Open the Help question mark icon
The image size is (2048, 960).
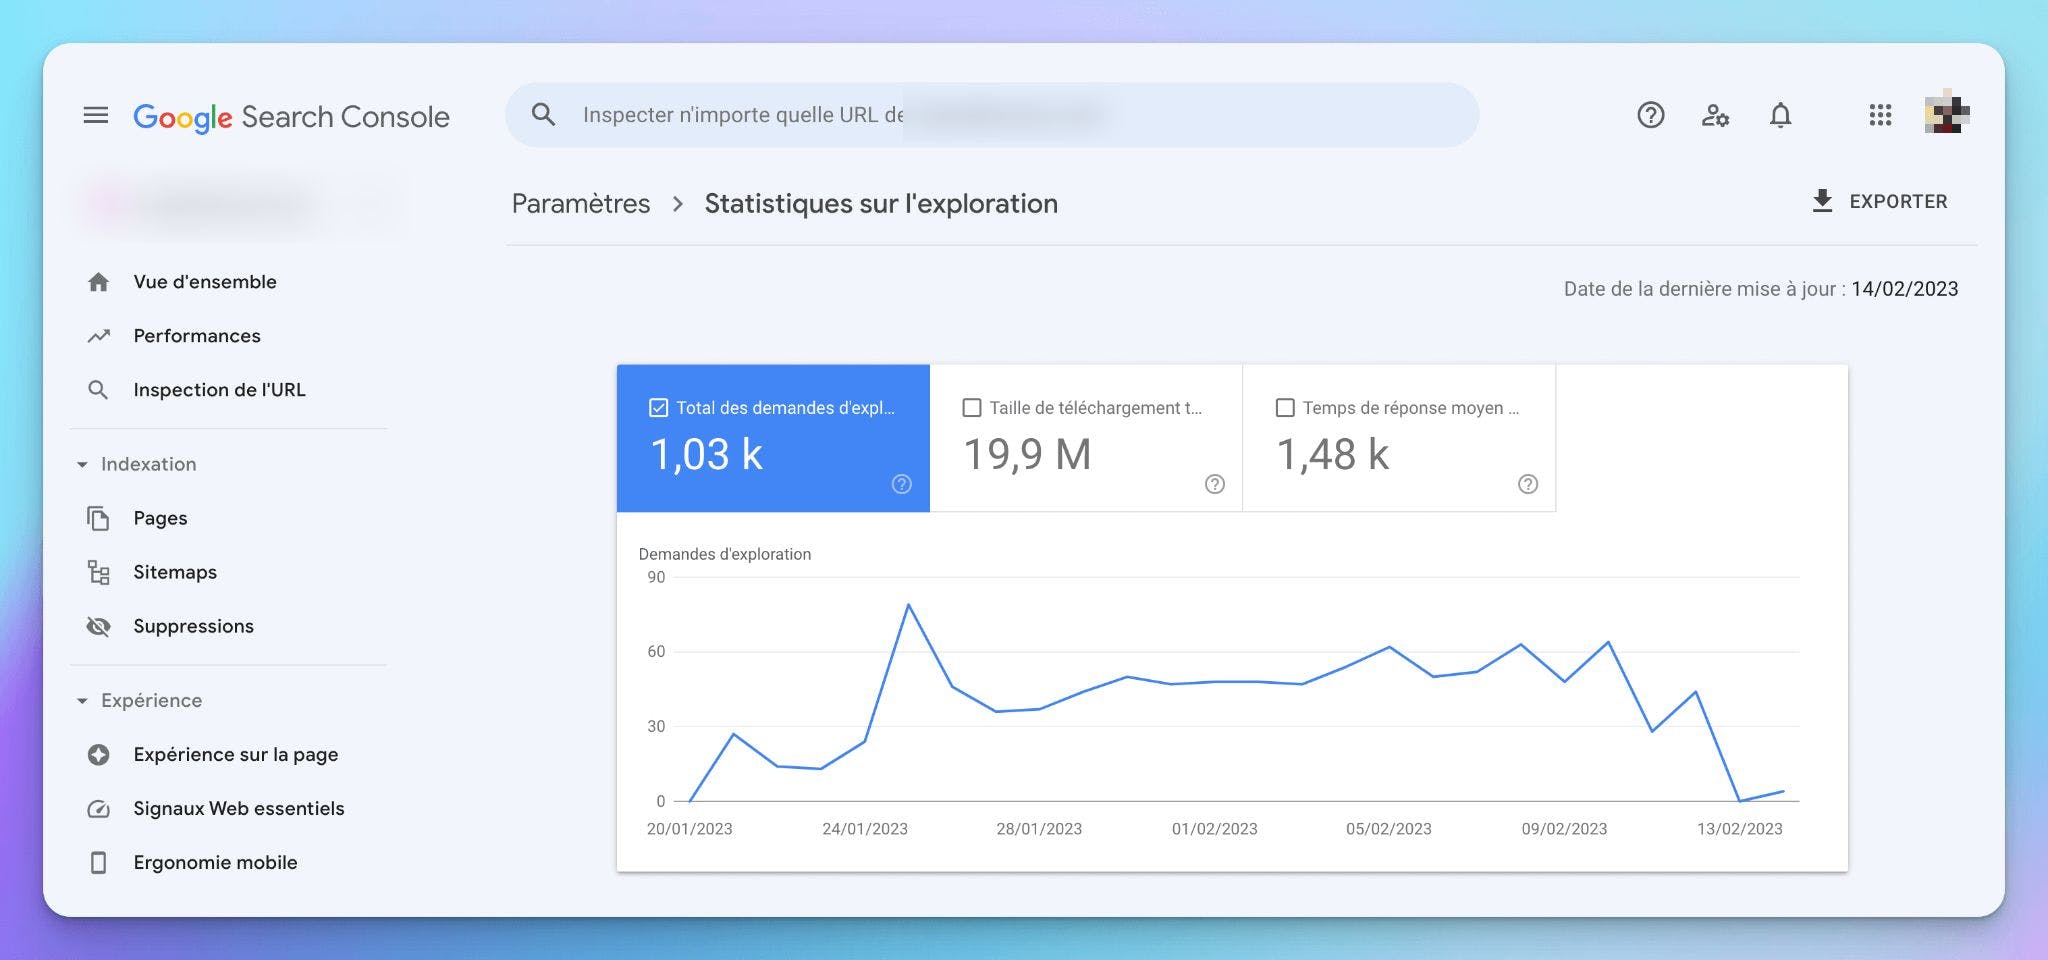[x=1650, y=115]
